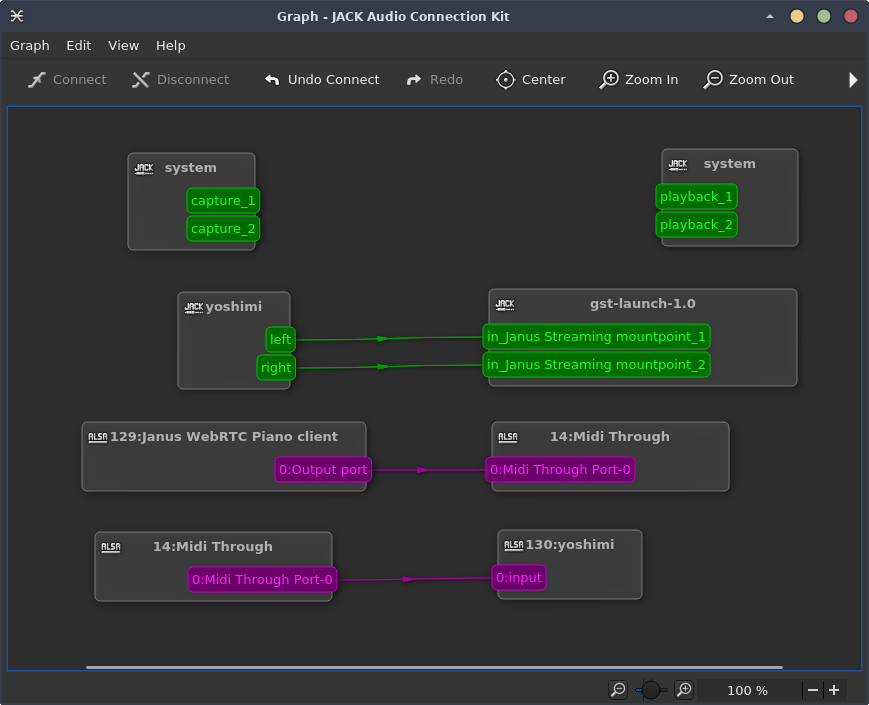
Task: Click the system title of the capture node
Action: click(190, 167)
